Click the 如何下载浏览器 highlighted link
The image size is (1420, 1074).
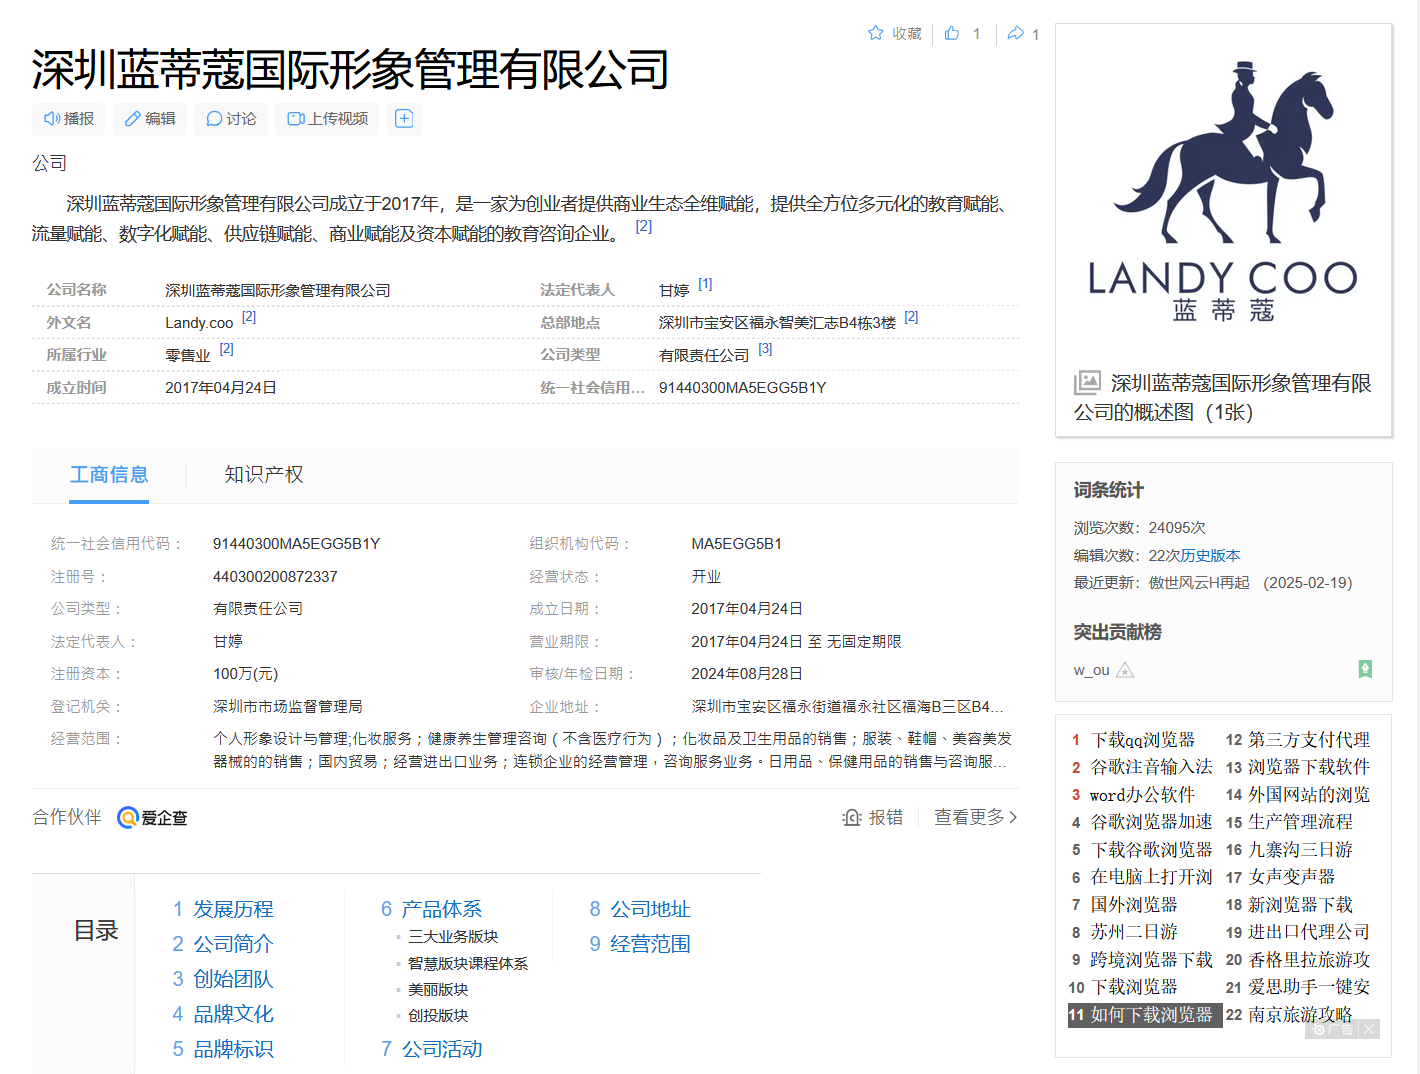(x=1152, y=1015)
